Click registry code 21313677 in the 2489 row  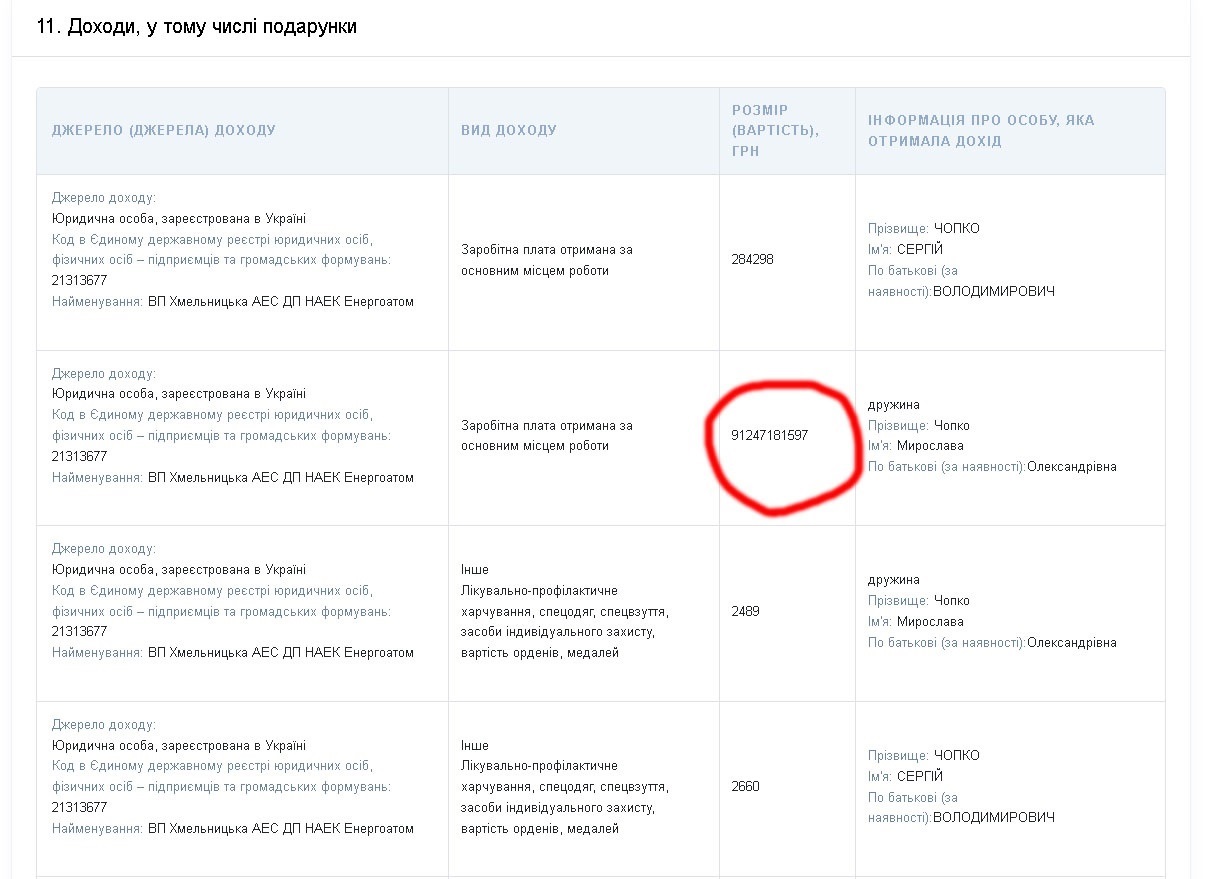[79, 632]
